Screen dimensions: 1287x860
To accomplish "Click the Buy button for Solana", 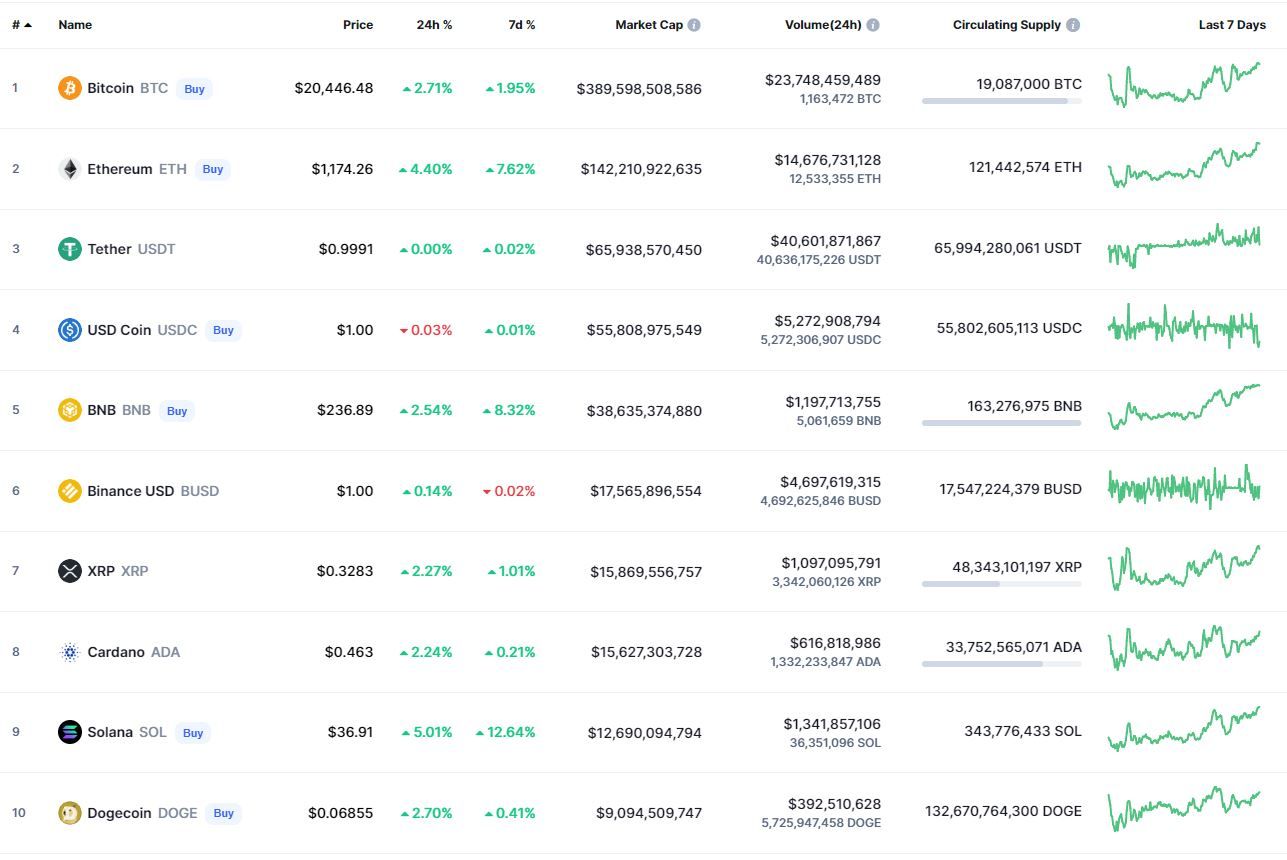I will pos(193,733).
